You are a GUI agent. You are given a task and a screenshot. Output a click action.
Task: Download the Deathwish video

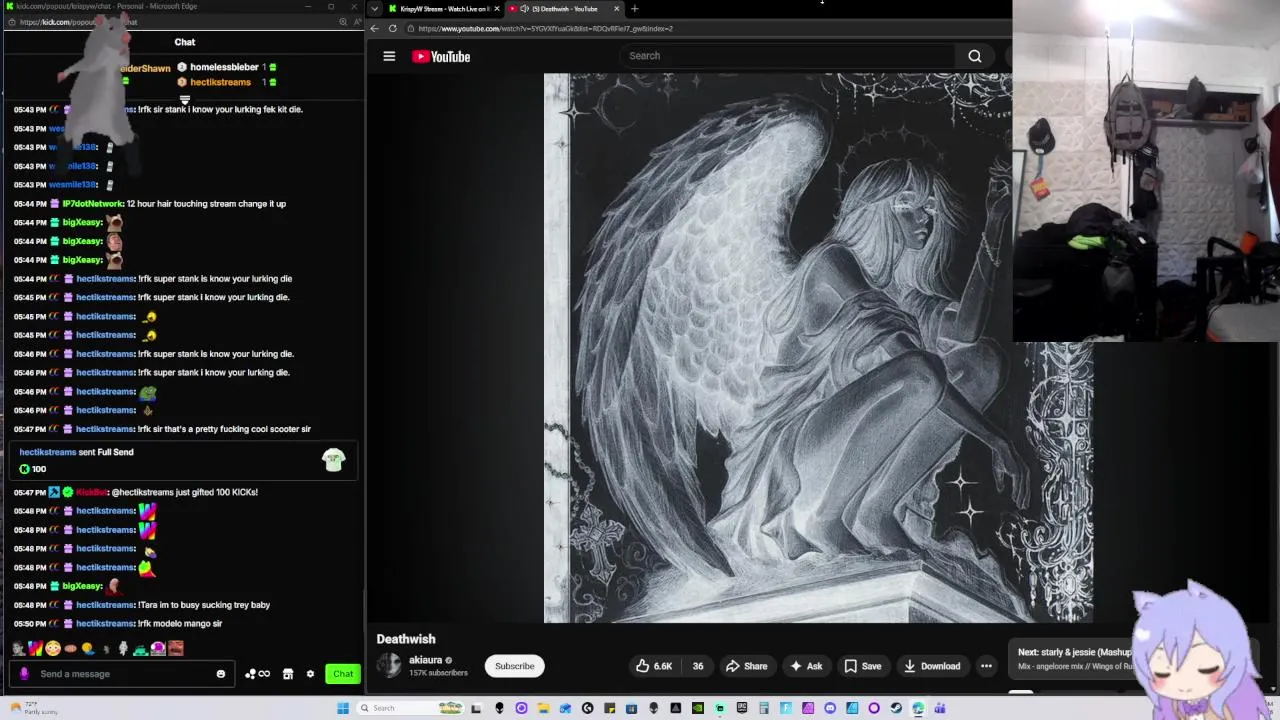(x=931, y=666)
